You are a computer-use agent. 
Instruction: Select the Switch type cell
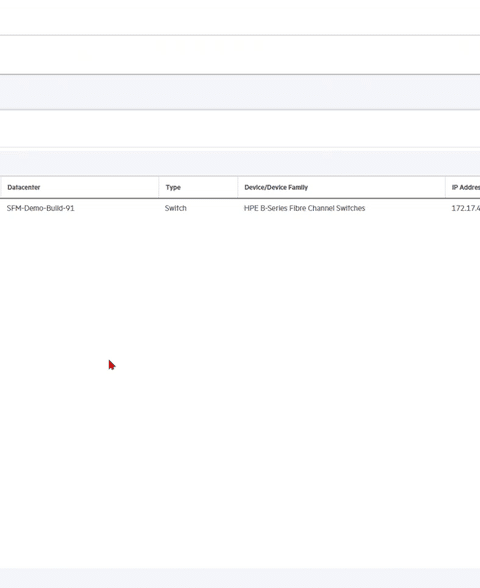pyautogui.click(x=176, y=208)
